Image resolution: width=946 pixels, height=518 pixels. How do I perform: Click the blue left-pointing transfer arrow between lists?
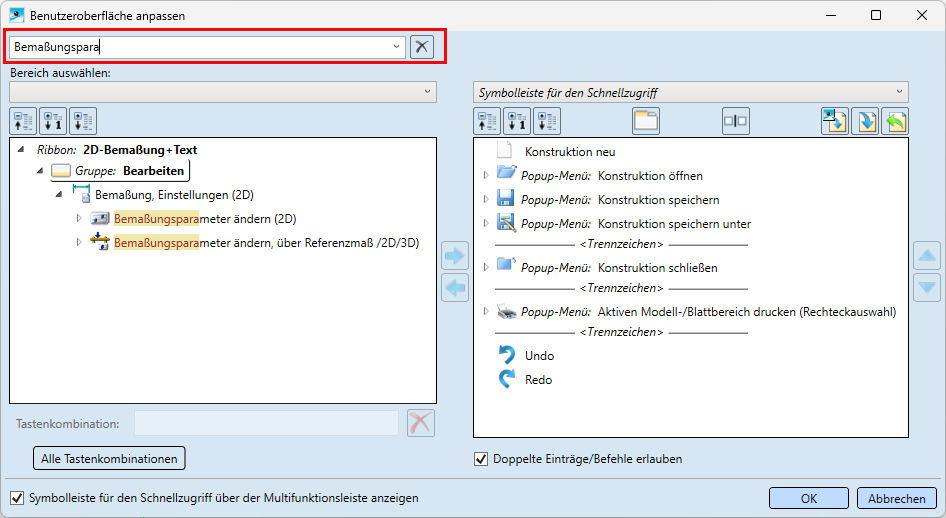coord(455,289)
